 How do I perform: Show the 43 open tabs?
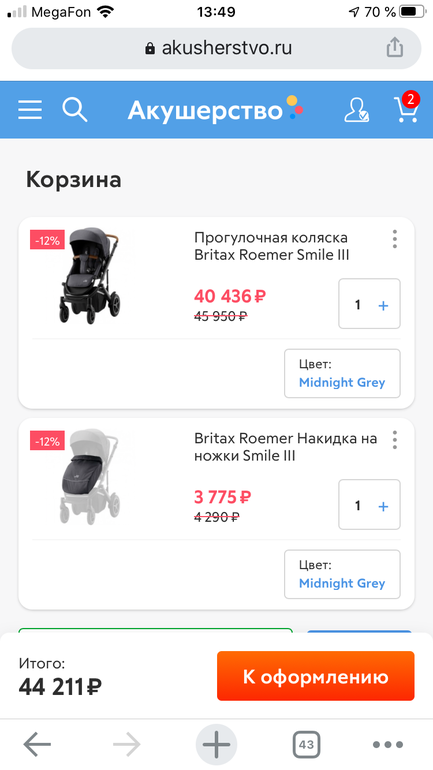point(306,744)
